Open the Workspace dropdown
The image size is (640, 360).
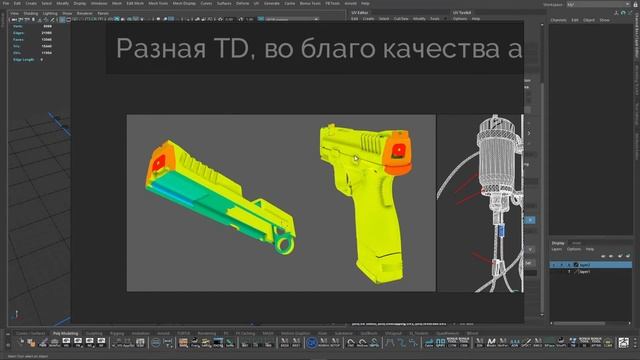[x=598, y=4]
